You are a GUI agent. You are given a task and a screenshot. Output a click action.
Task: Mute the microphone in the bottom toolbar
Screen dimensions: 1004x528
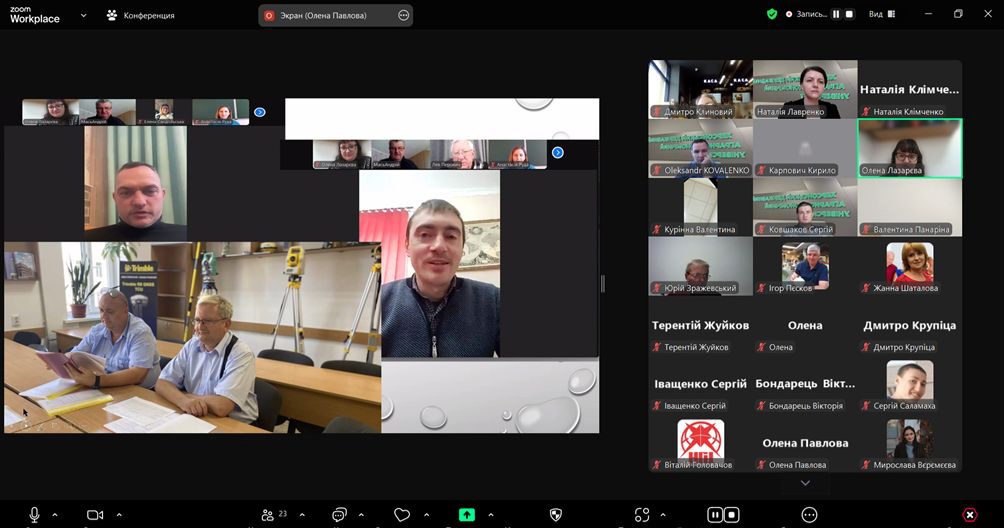pyautogui.click(x=34, y=515)
